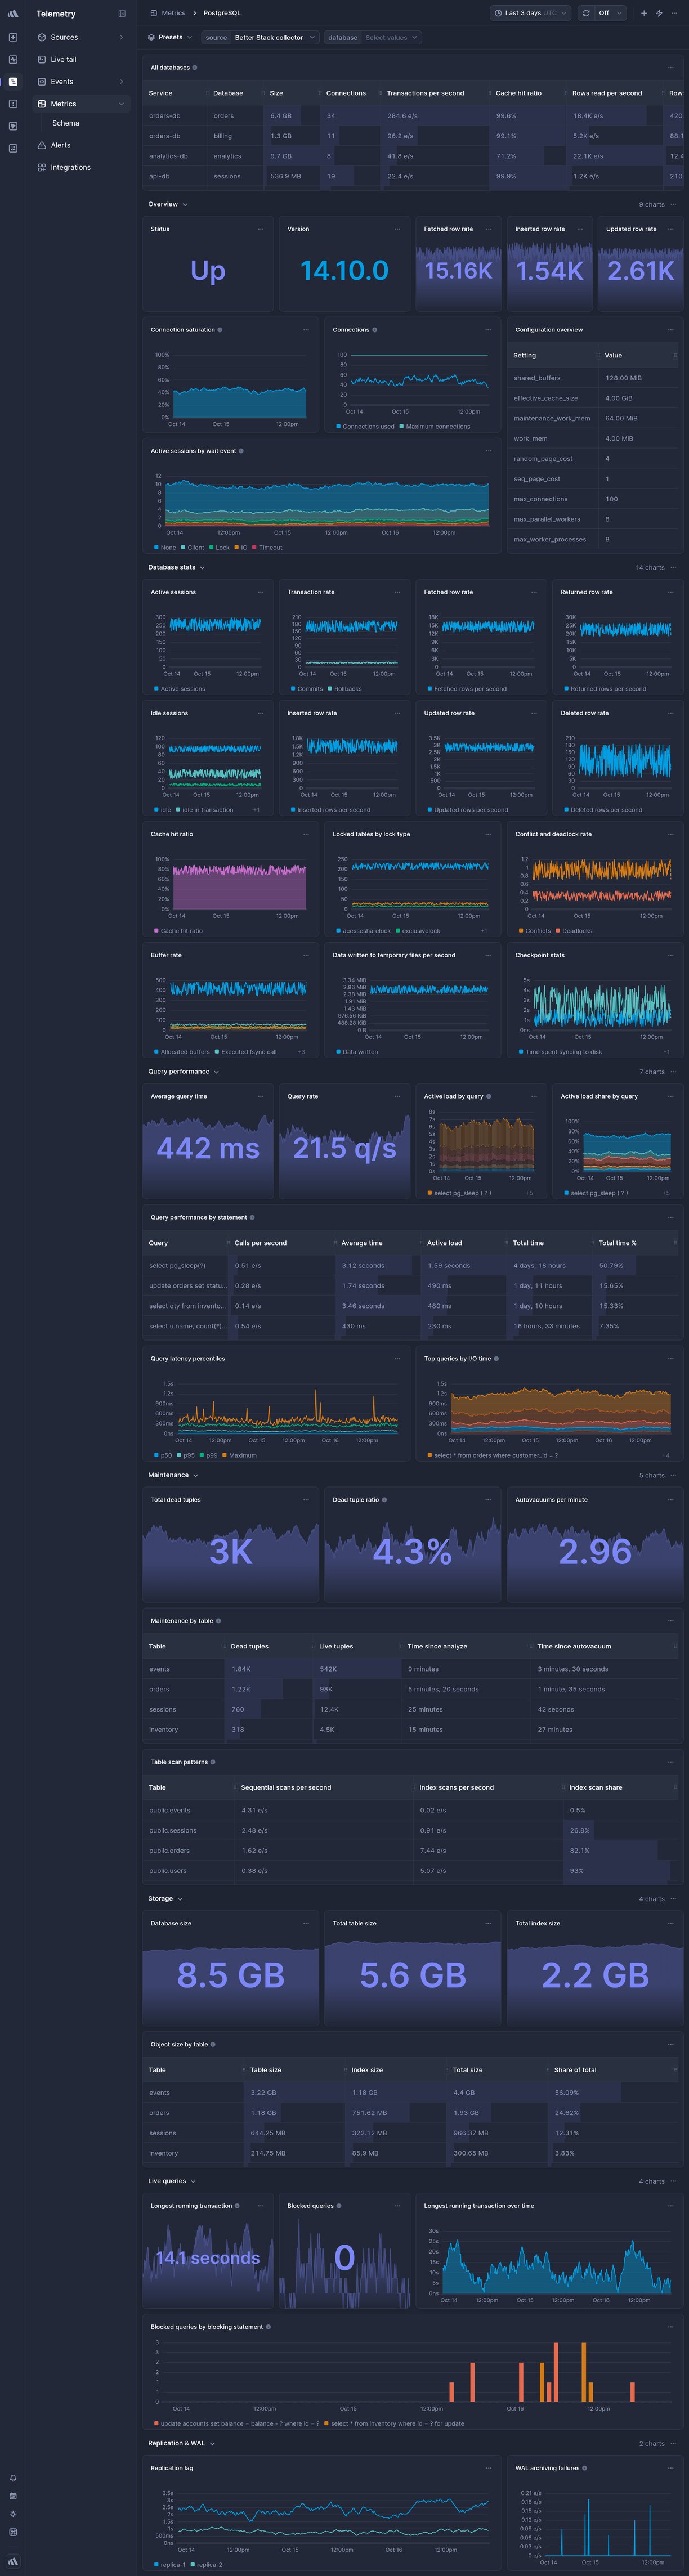The height and width of the screenshot is (2576, 689).
Task: Open three-dots menu of All databases panel
Action: tap(670, 68)
